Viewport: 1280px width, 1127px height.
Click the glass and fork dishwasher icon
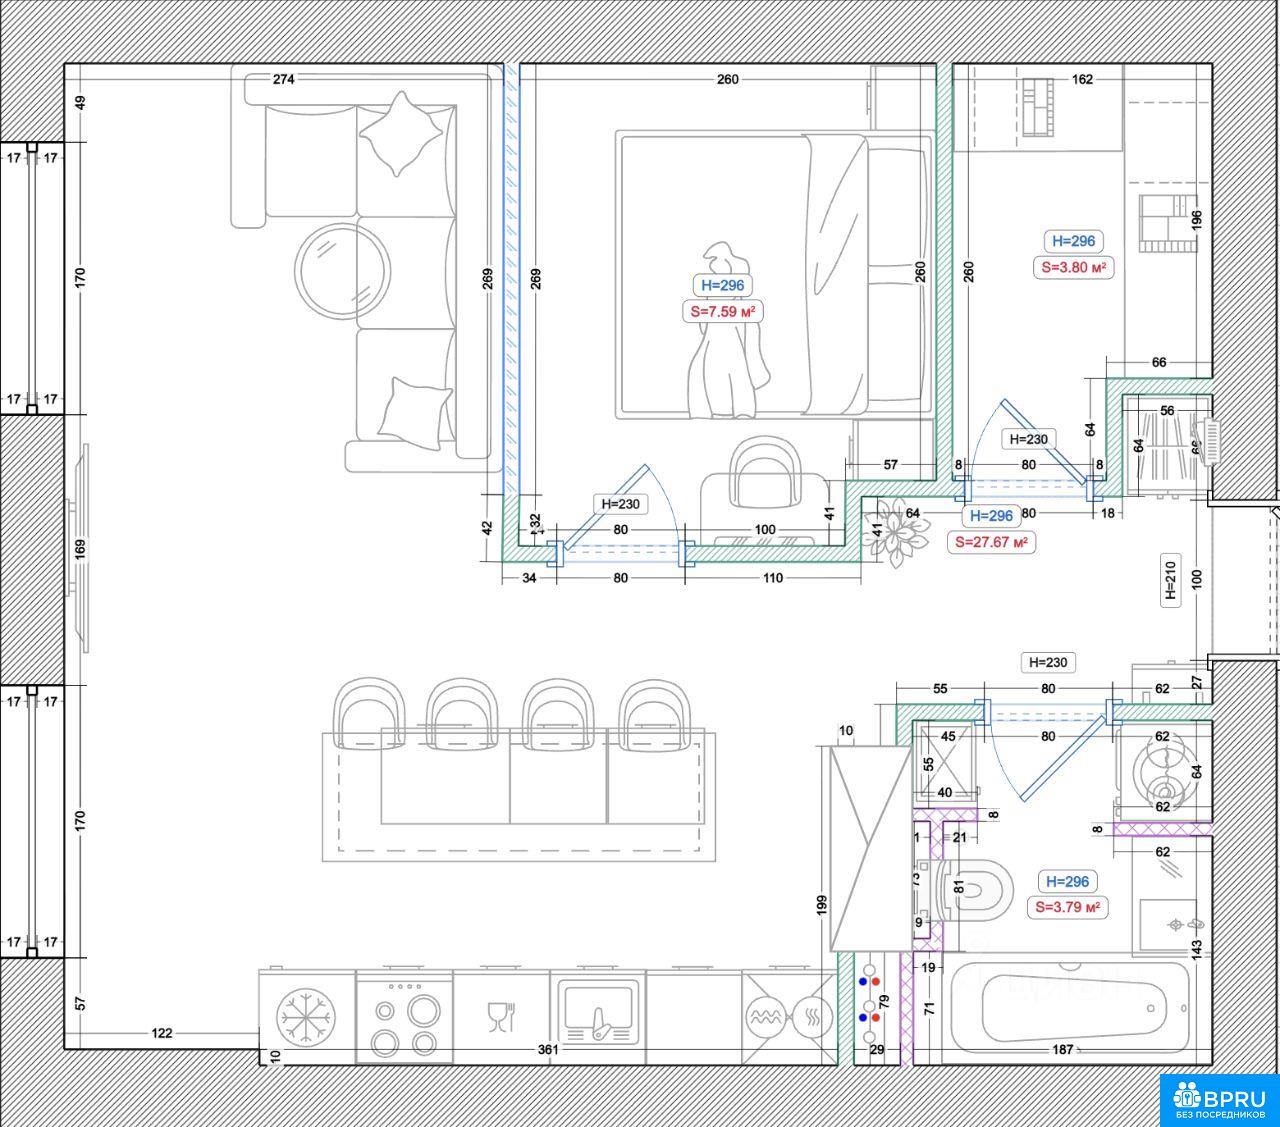[500, 1017]
